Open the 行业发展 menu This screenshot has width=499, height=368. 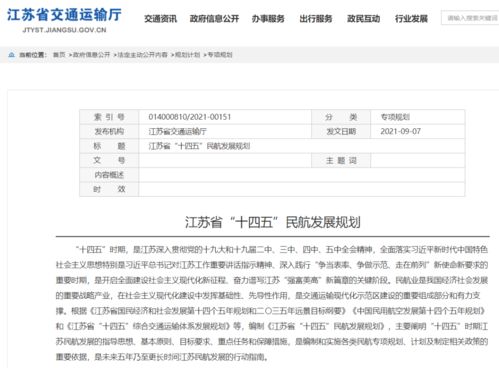click(411, 19)
